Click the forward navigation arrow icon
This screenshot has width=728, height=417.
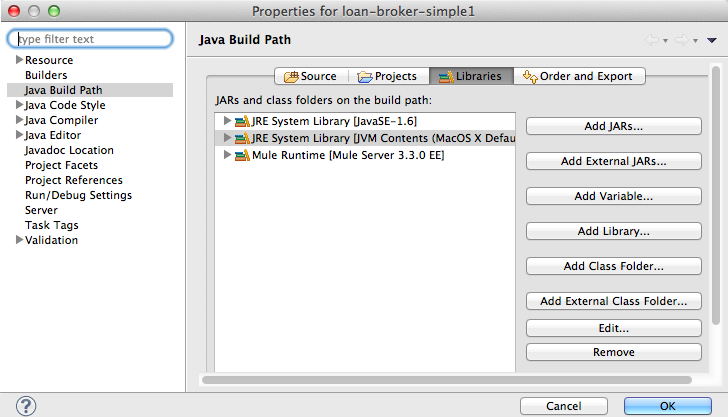682,40
